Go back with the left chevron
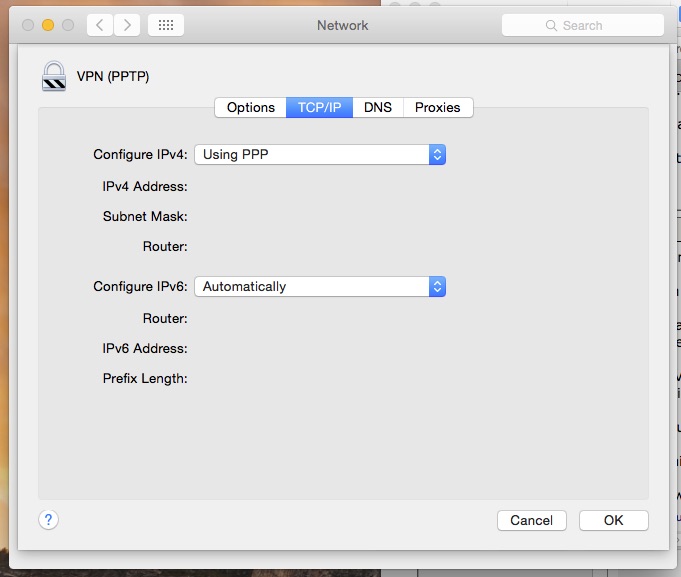681x577 pixels. (x=100, y=25)
